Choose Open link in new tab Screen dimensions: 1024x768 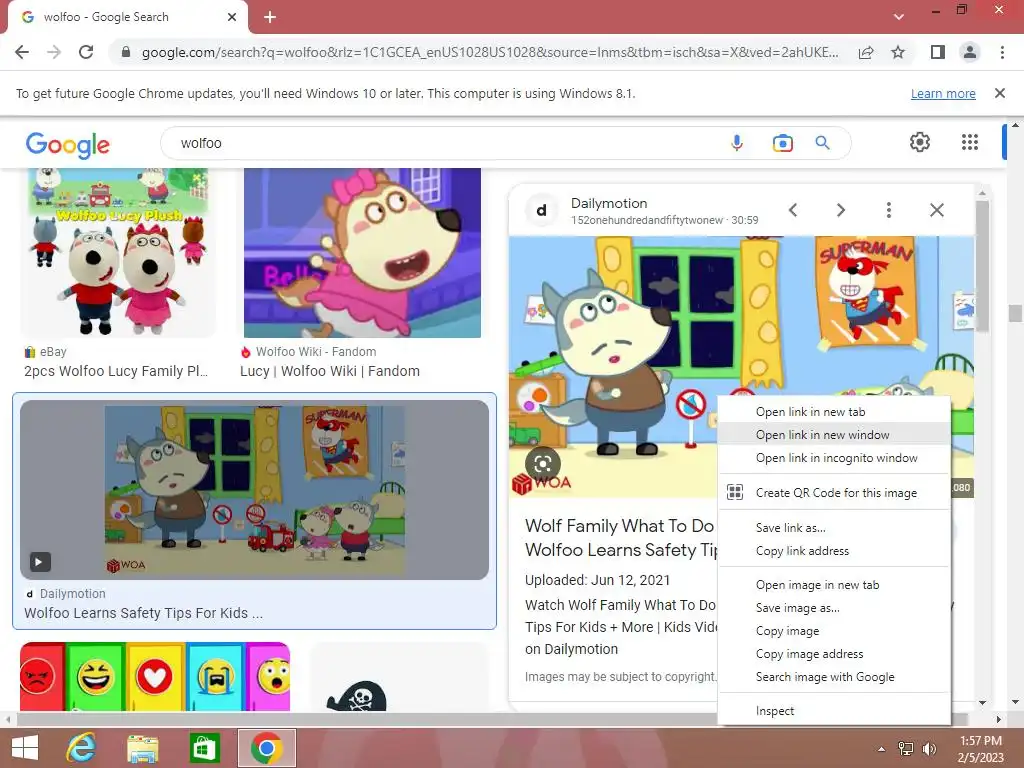[x=833, y=412]
